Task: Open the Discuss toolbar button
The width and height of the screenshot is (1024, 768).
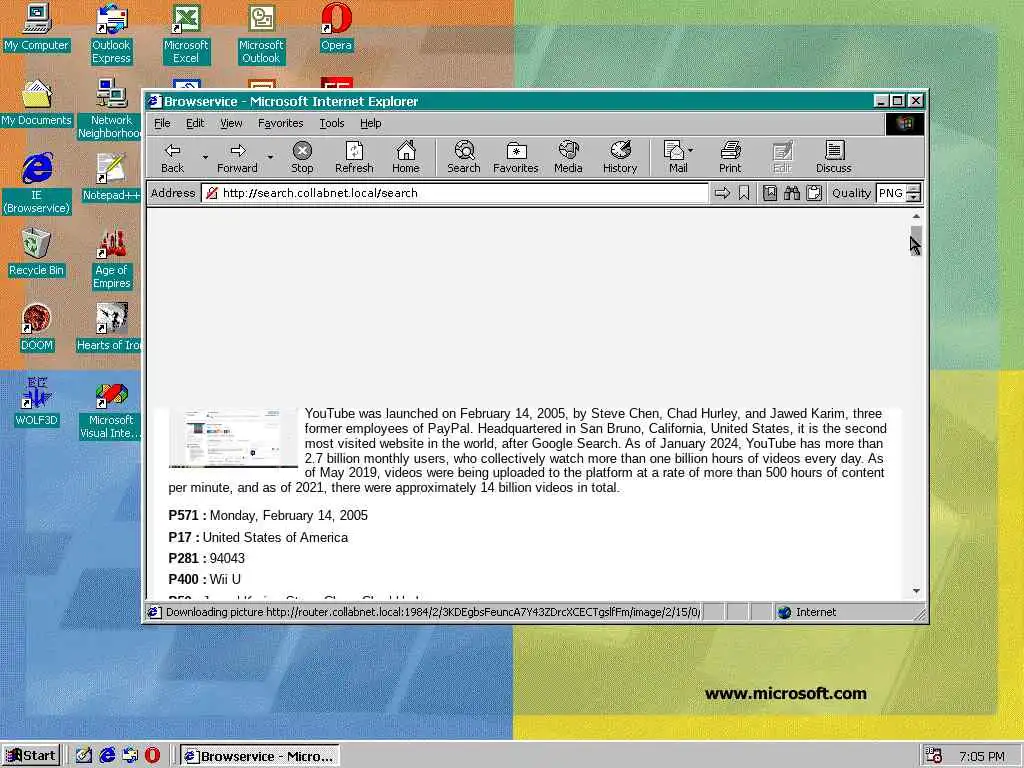Action: (x=834, y=157)
